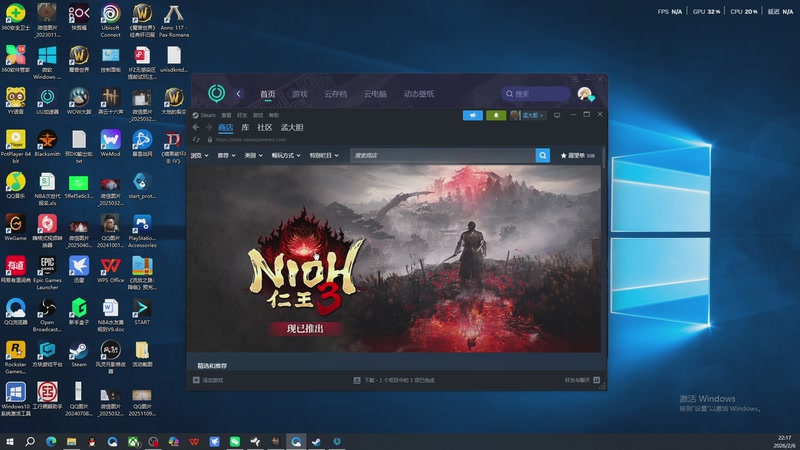Select the Ubisoft Connect desktop icon
Viewport: 800px width, 450px height.
coord(110,20)
